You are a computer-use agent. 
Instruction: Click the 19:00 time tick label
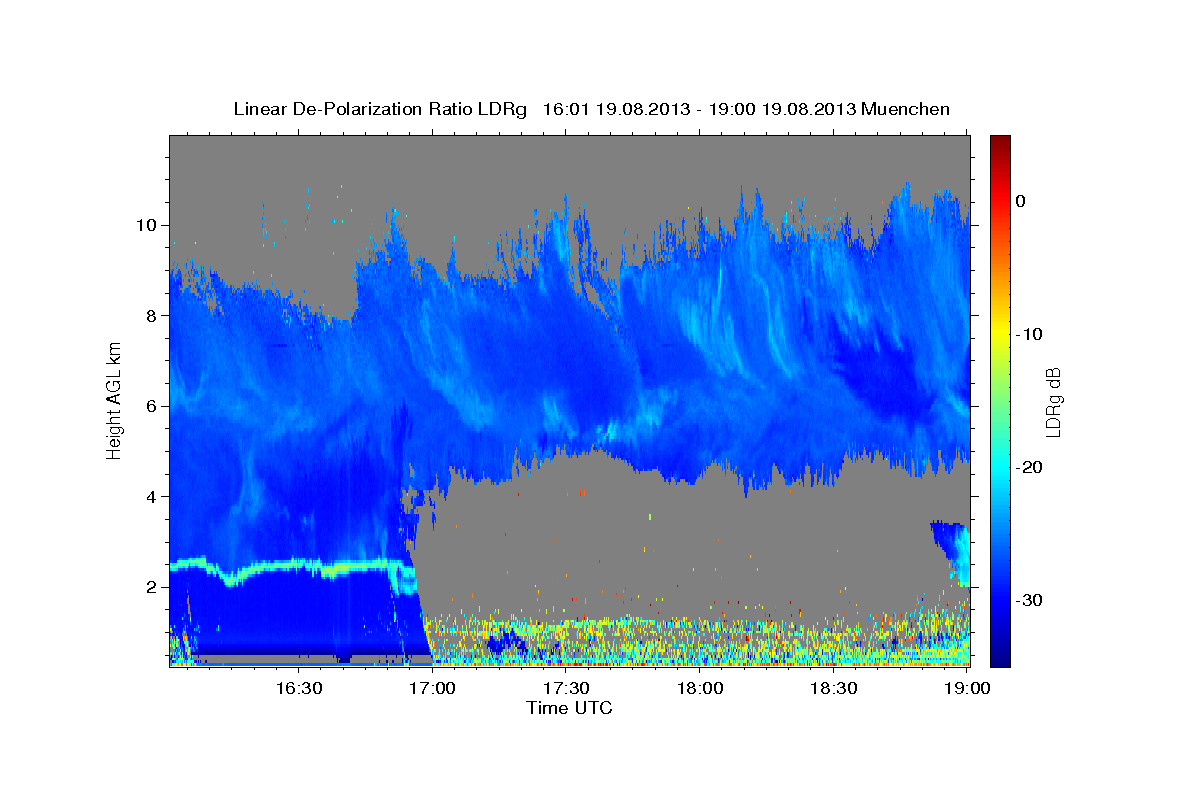[967, 689]
